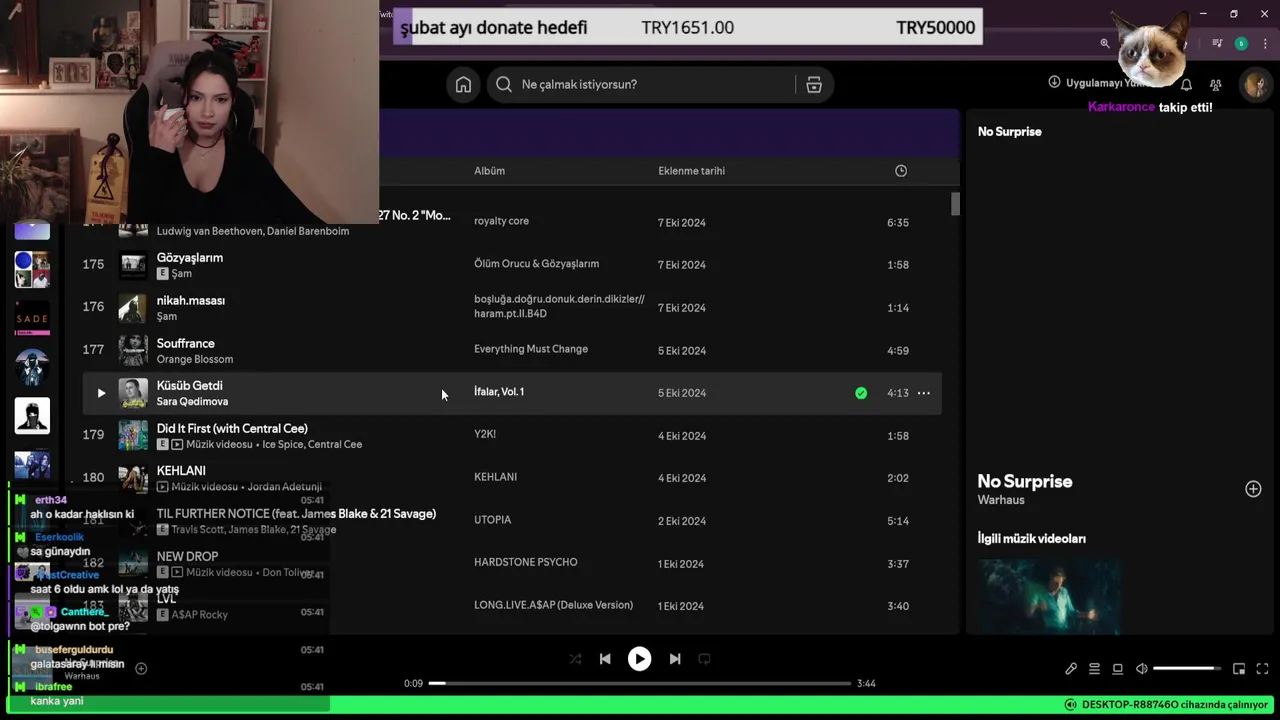
Task: Open album HARDSTONE PSYCHO
Action: pos(525,562)
